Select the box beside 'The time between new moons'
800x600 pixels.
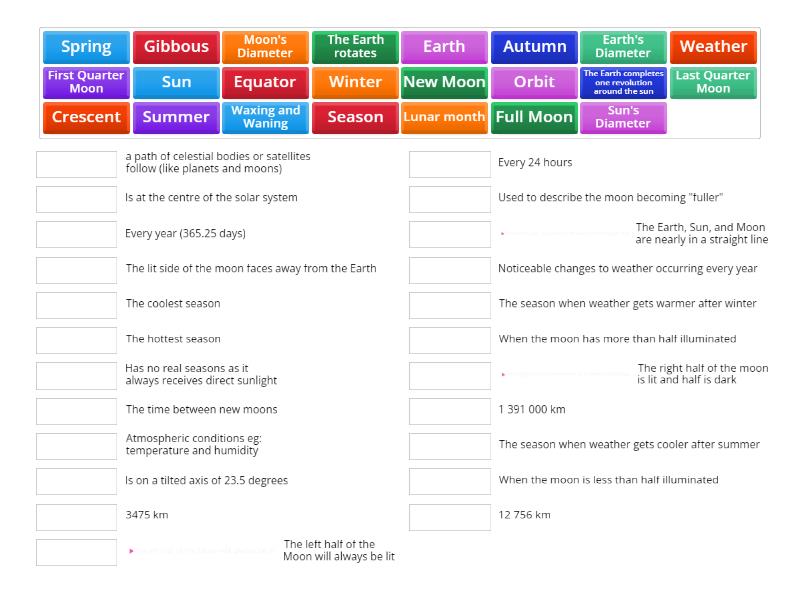coord(77,411)
